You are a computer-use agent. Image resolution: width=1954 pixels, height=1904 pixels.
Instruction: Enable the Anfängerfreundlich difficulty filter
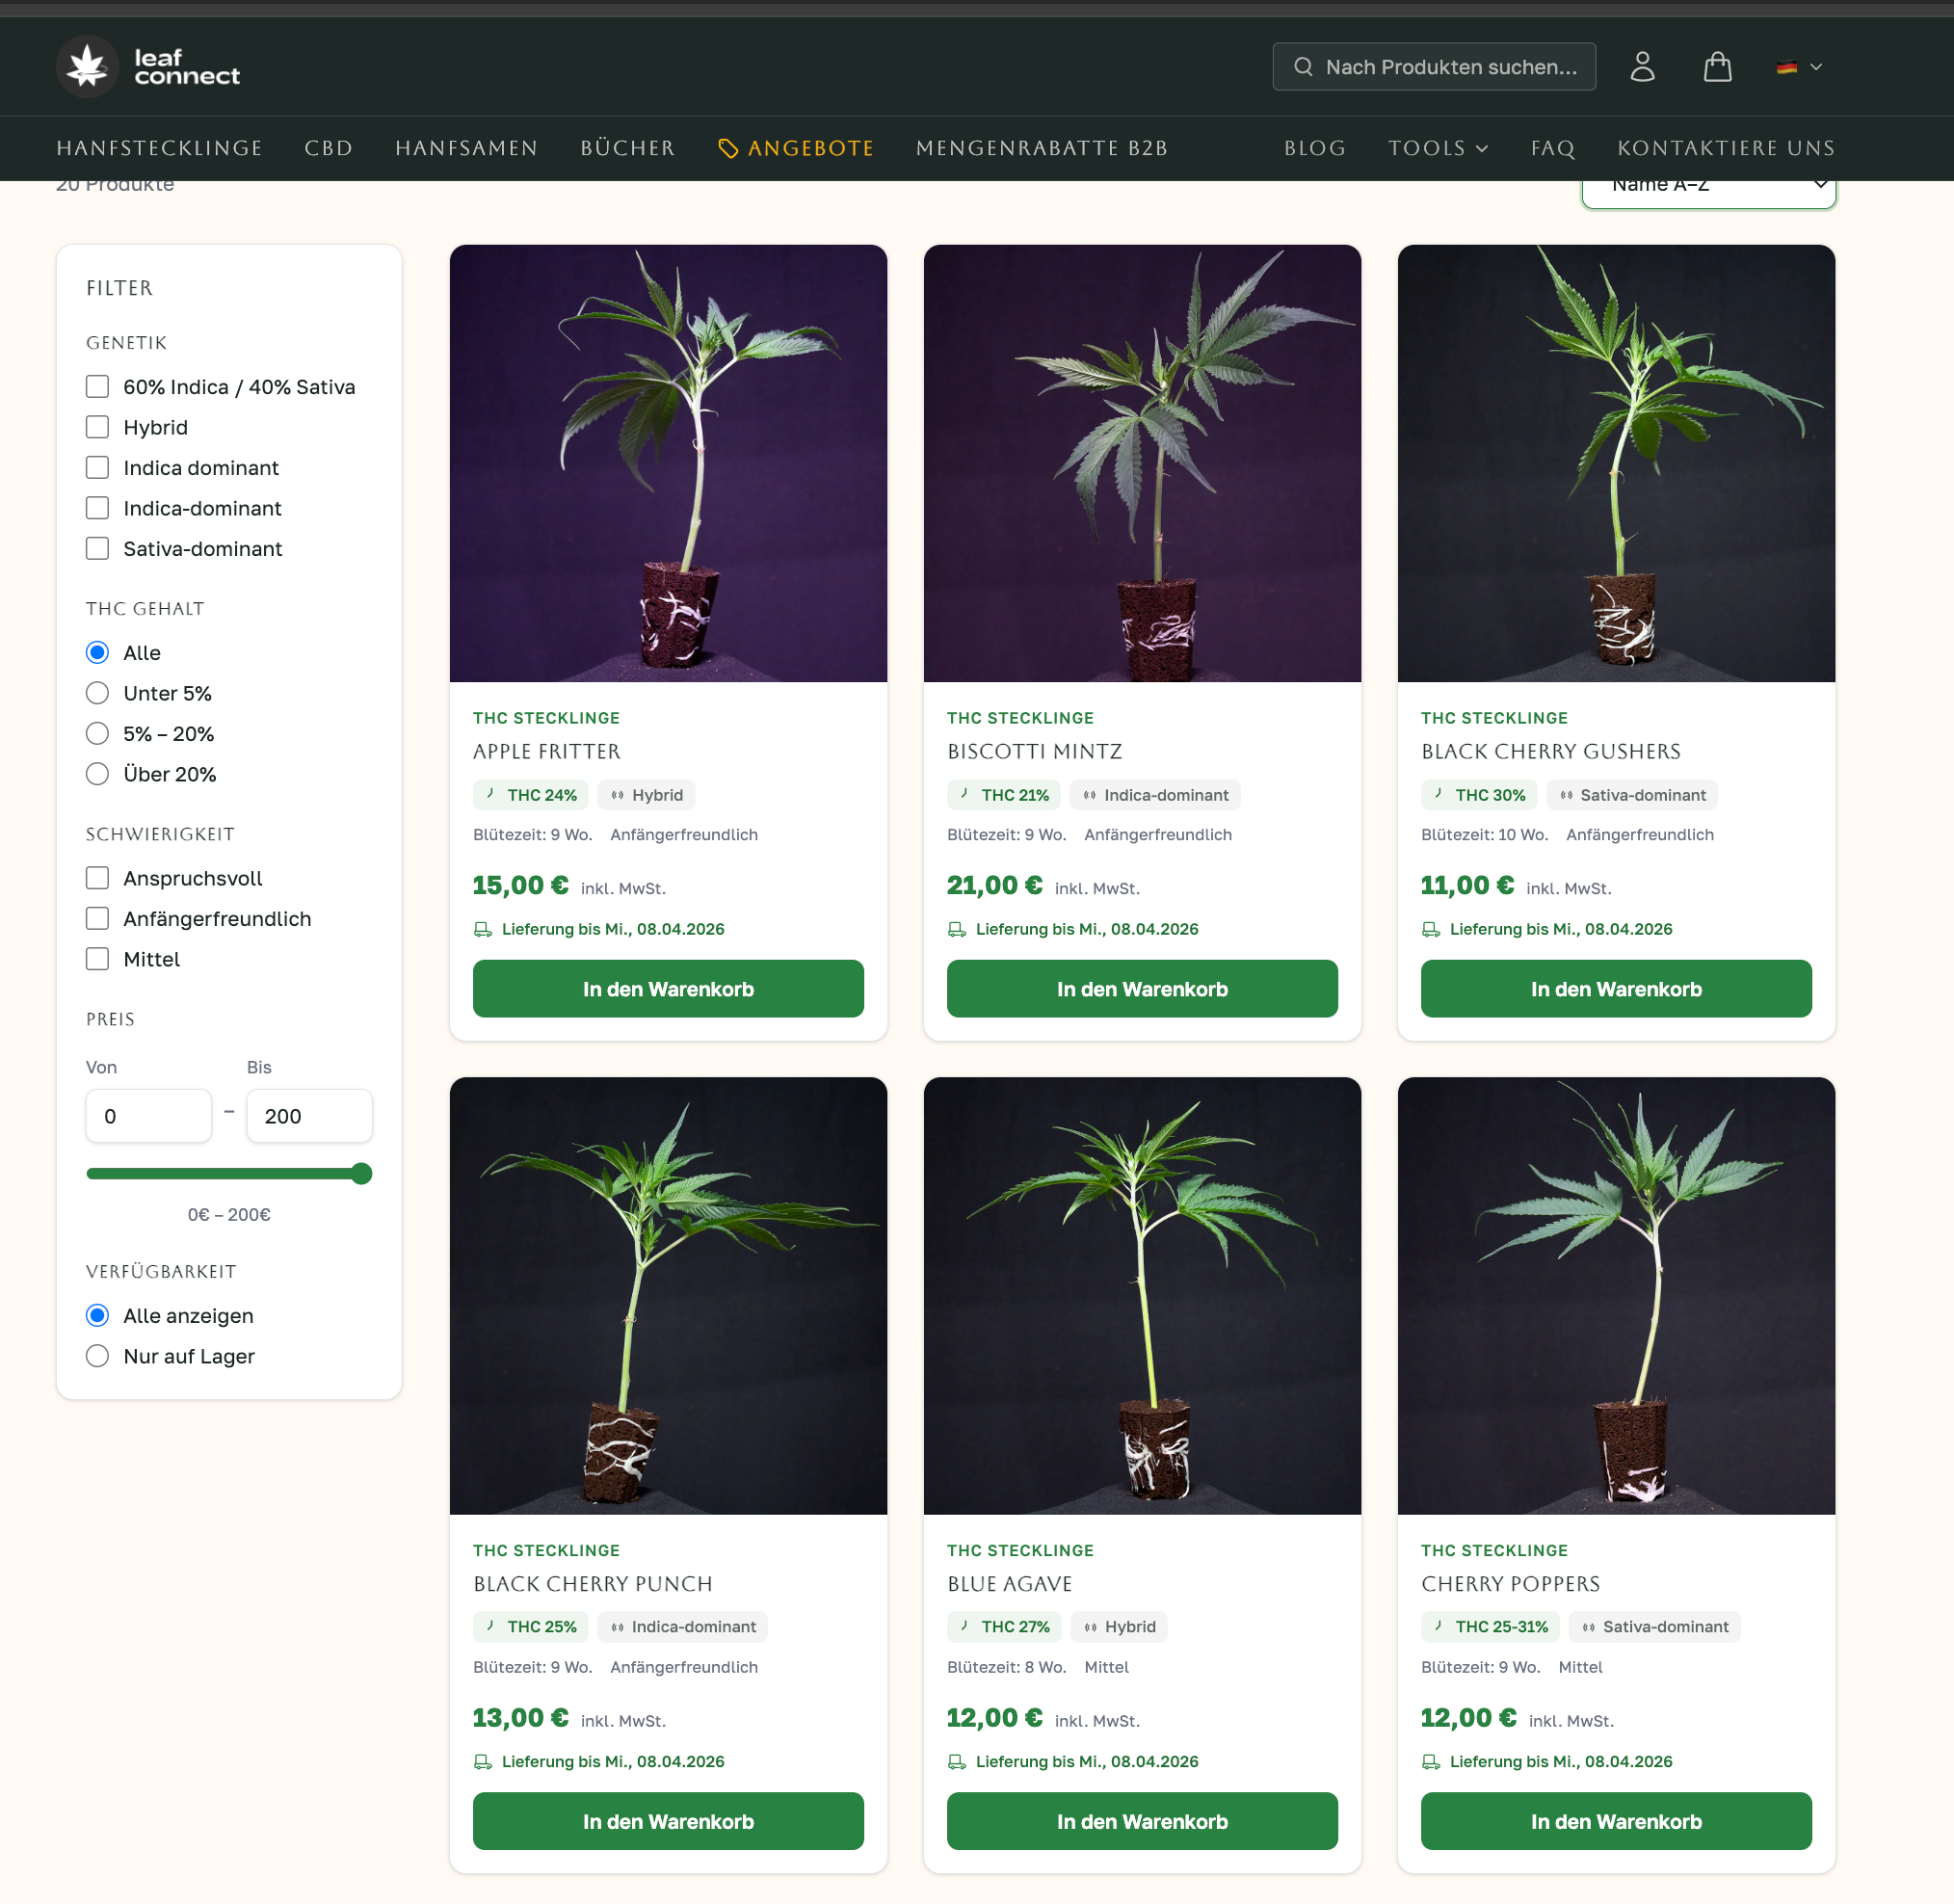tap(97, 918)
